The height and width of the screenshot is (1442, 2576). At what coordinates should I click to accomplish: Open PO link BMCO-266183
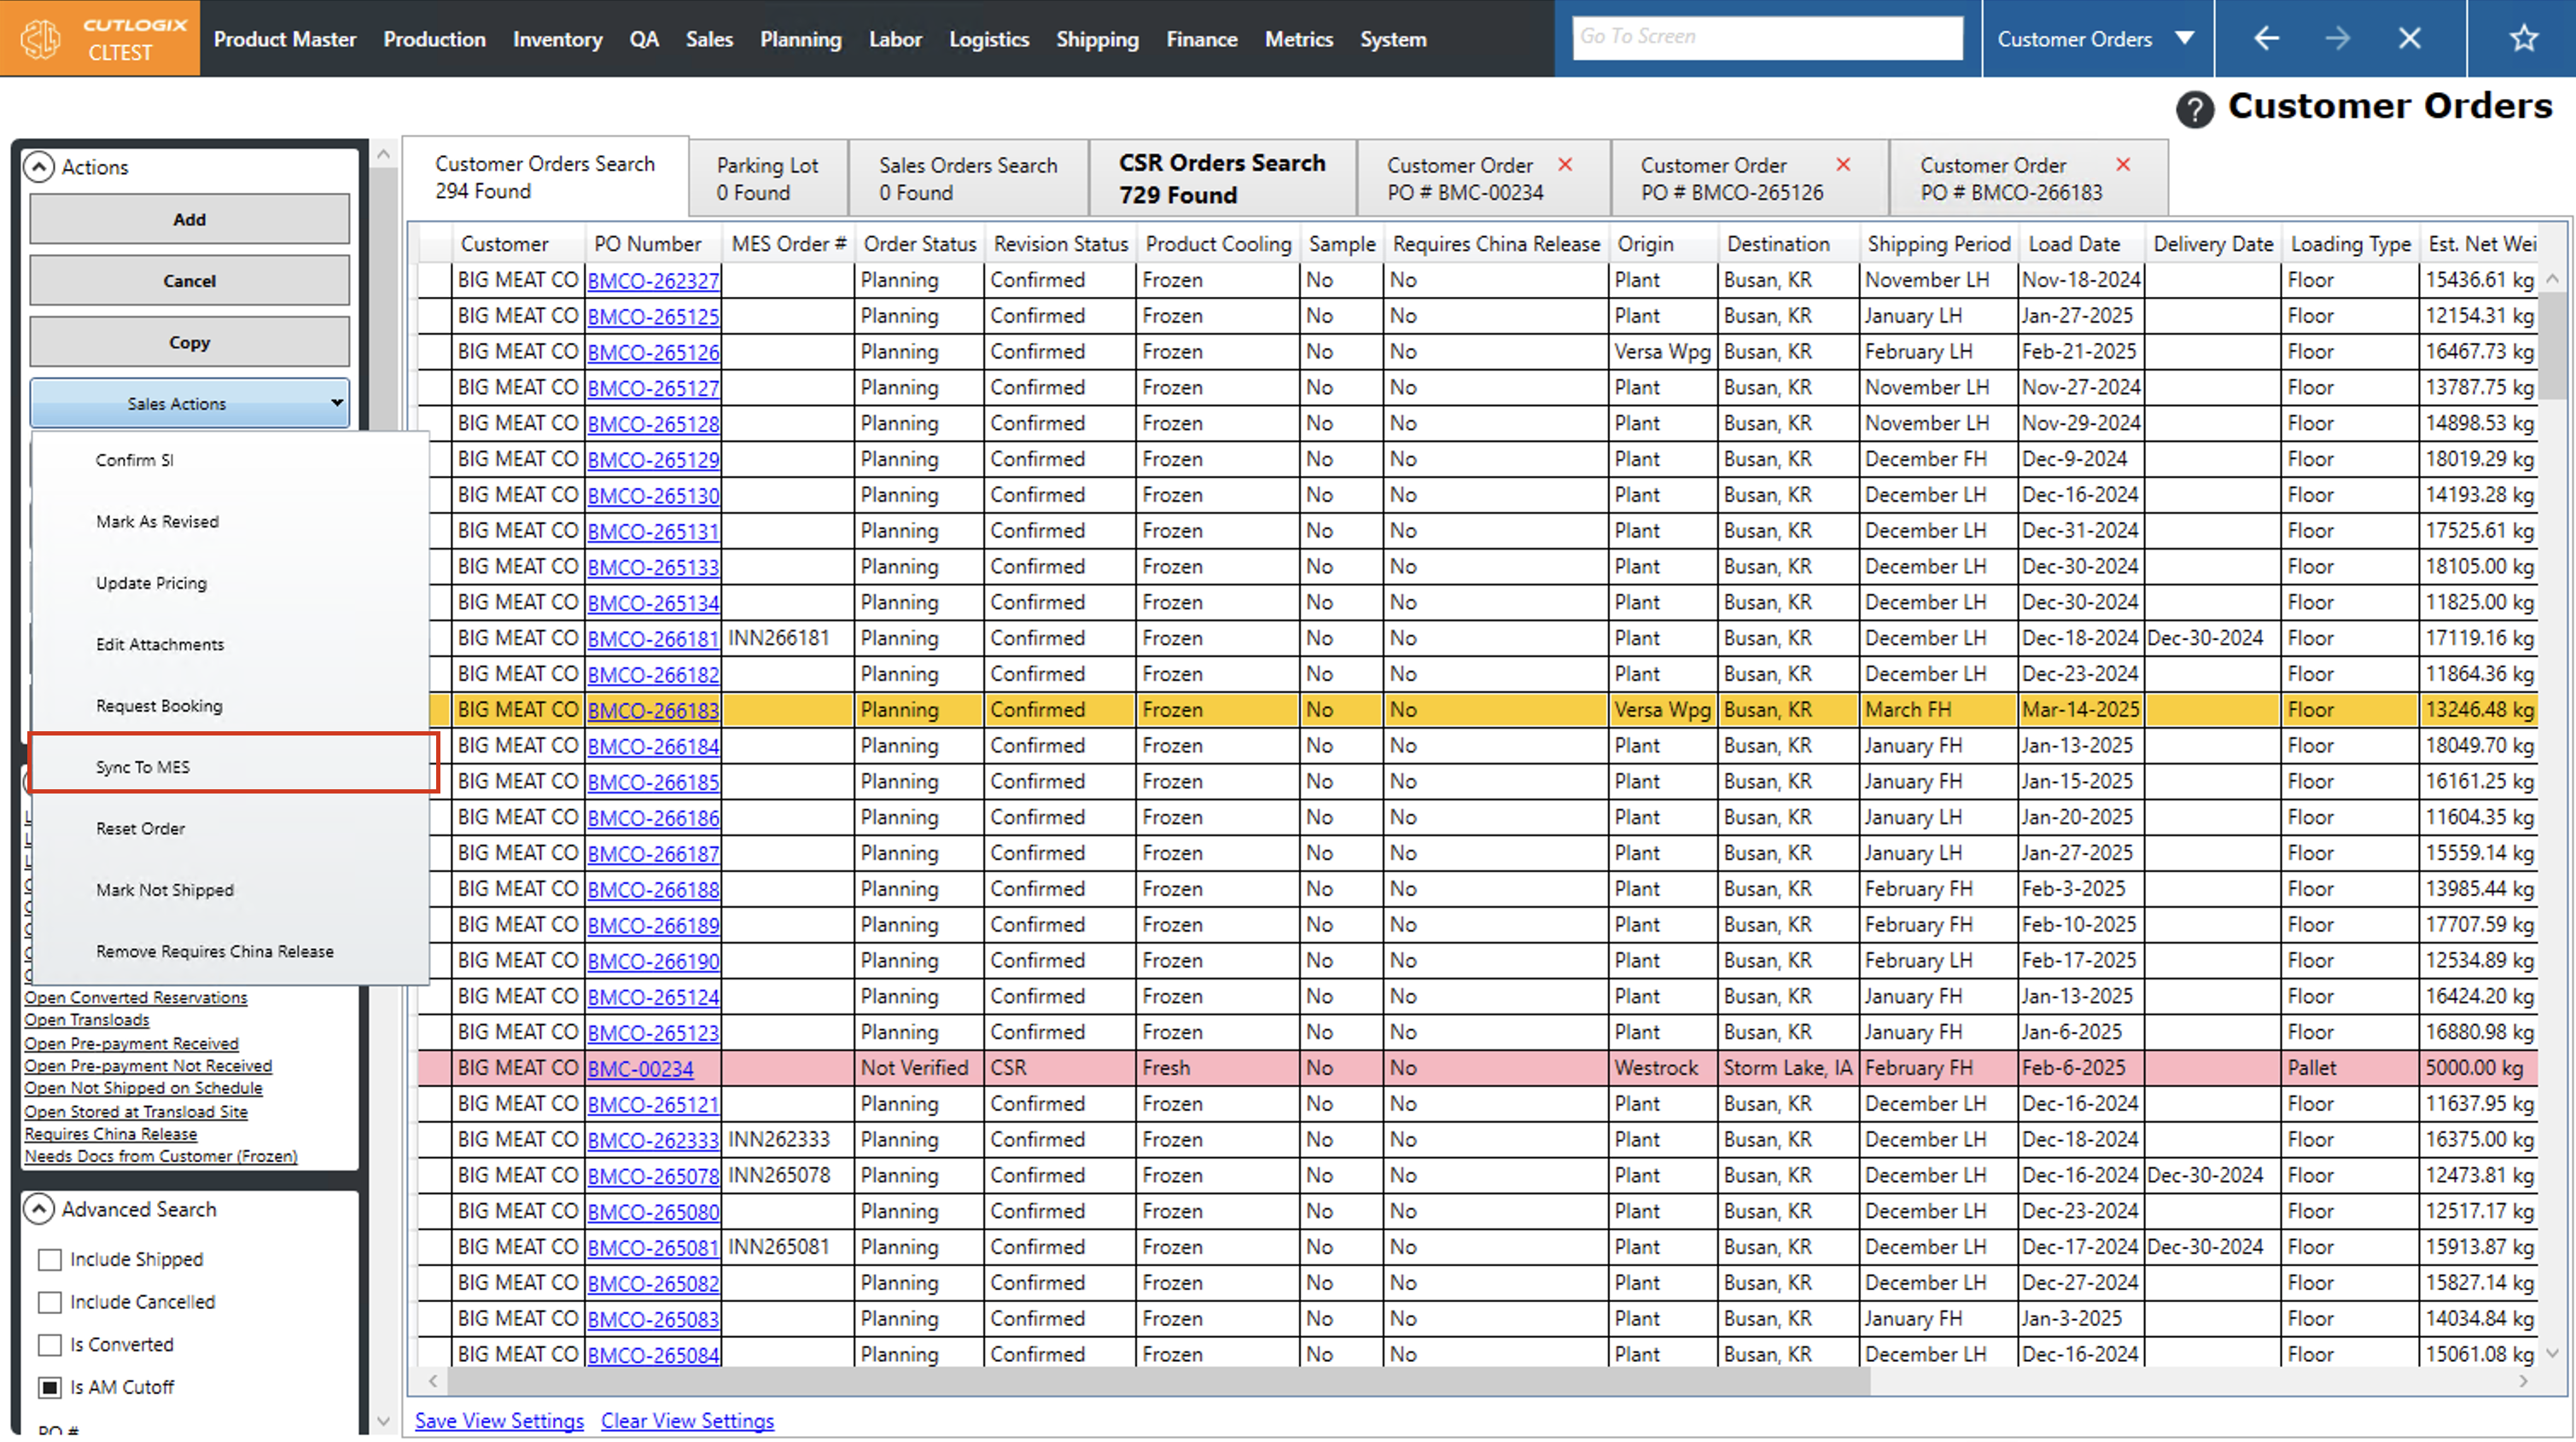tap(652, 711)
